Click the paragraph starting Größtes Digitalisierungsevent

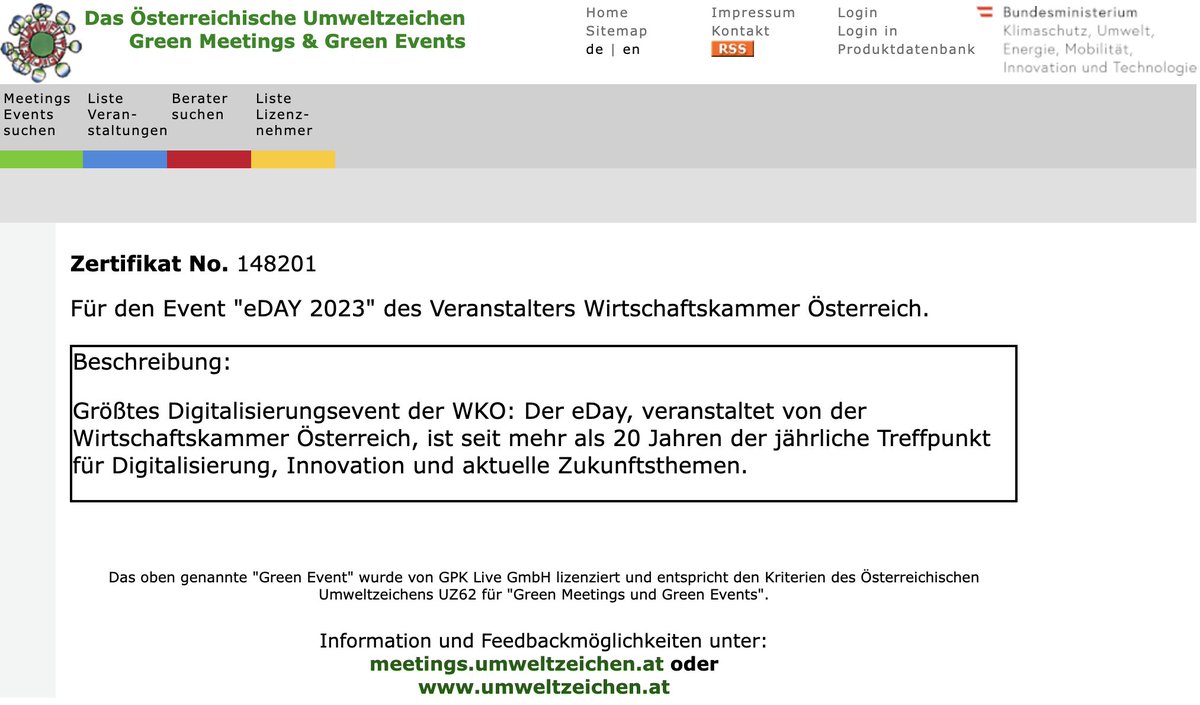pyautogui.click(x=532, y=438)
